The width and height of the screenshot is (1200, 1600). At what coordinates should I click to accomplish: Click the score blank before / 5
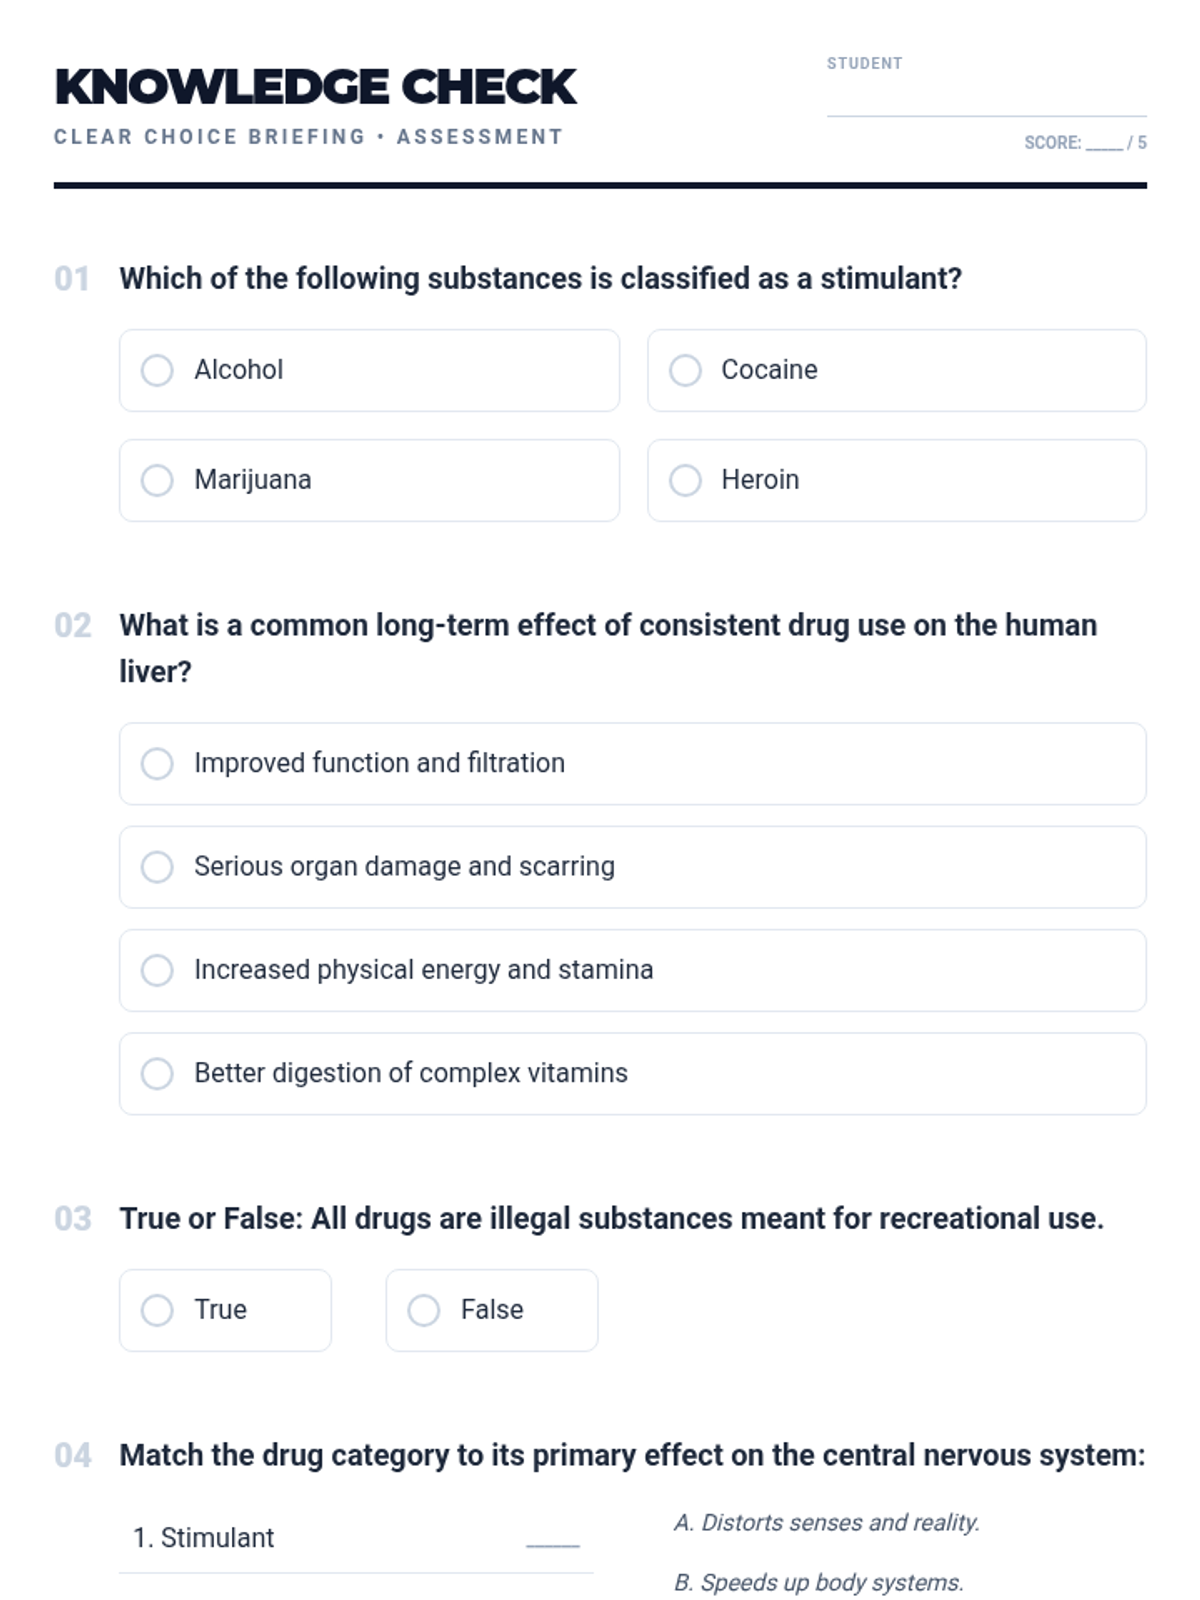tap(1103, 144)
